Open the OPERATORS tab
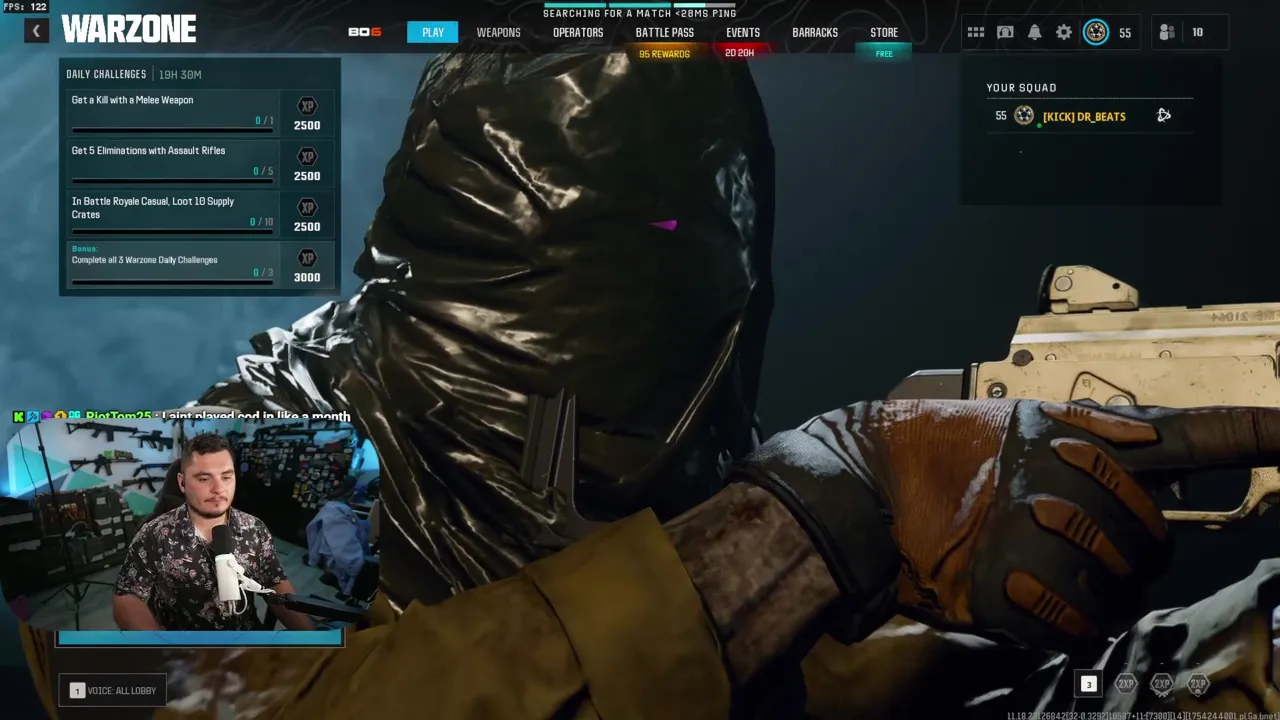The image size is (1280, 720). 578,32
